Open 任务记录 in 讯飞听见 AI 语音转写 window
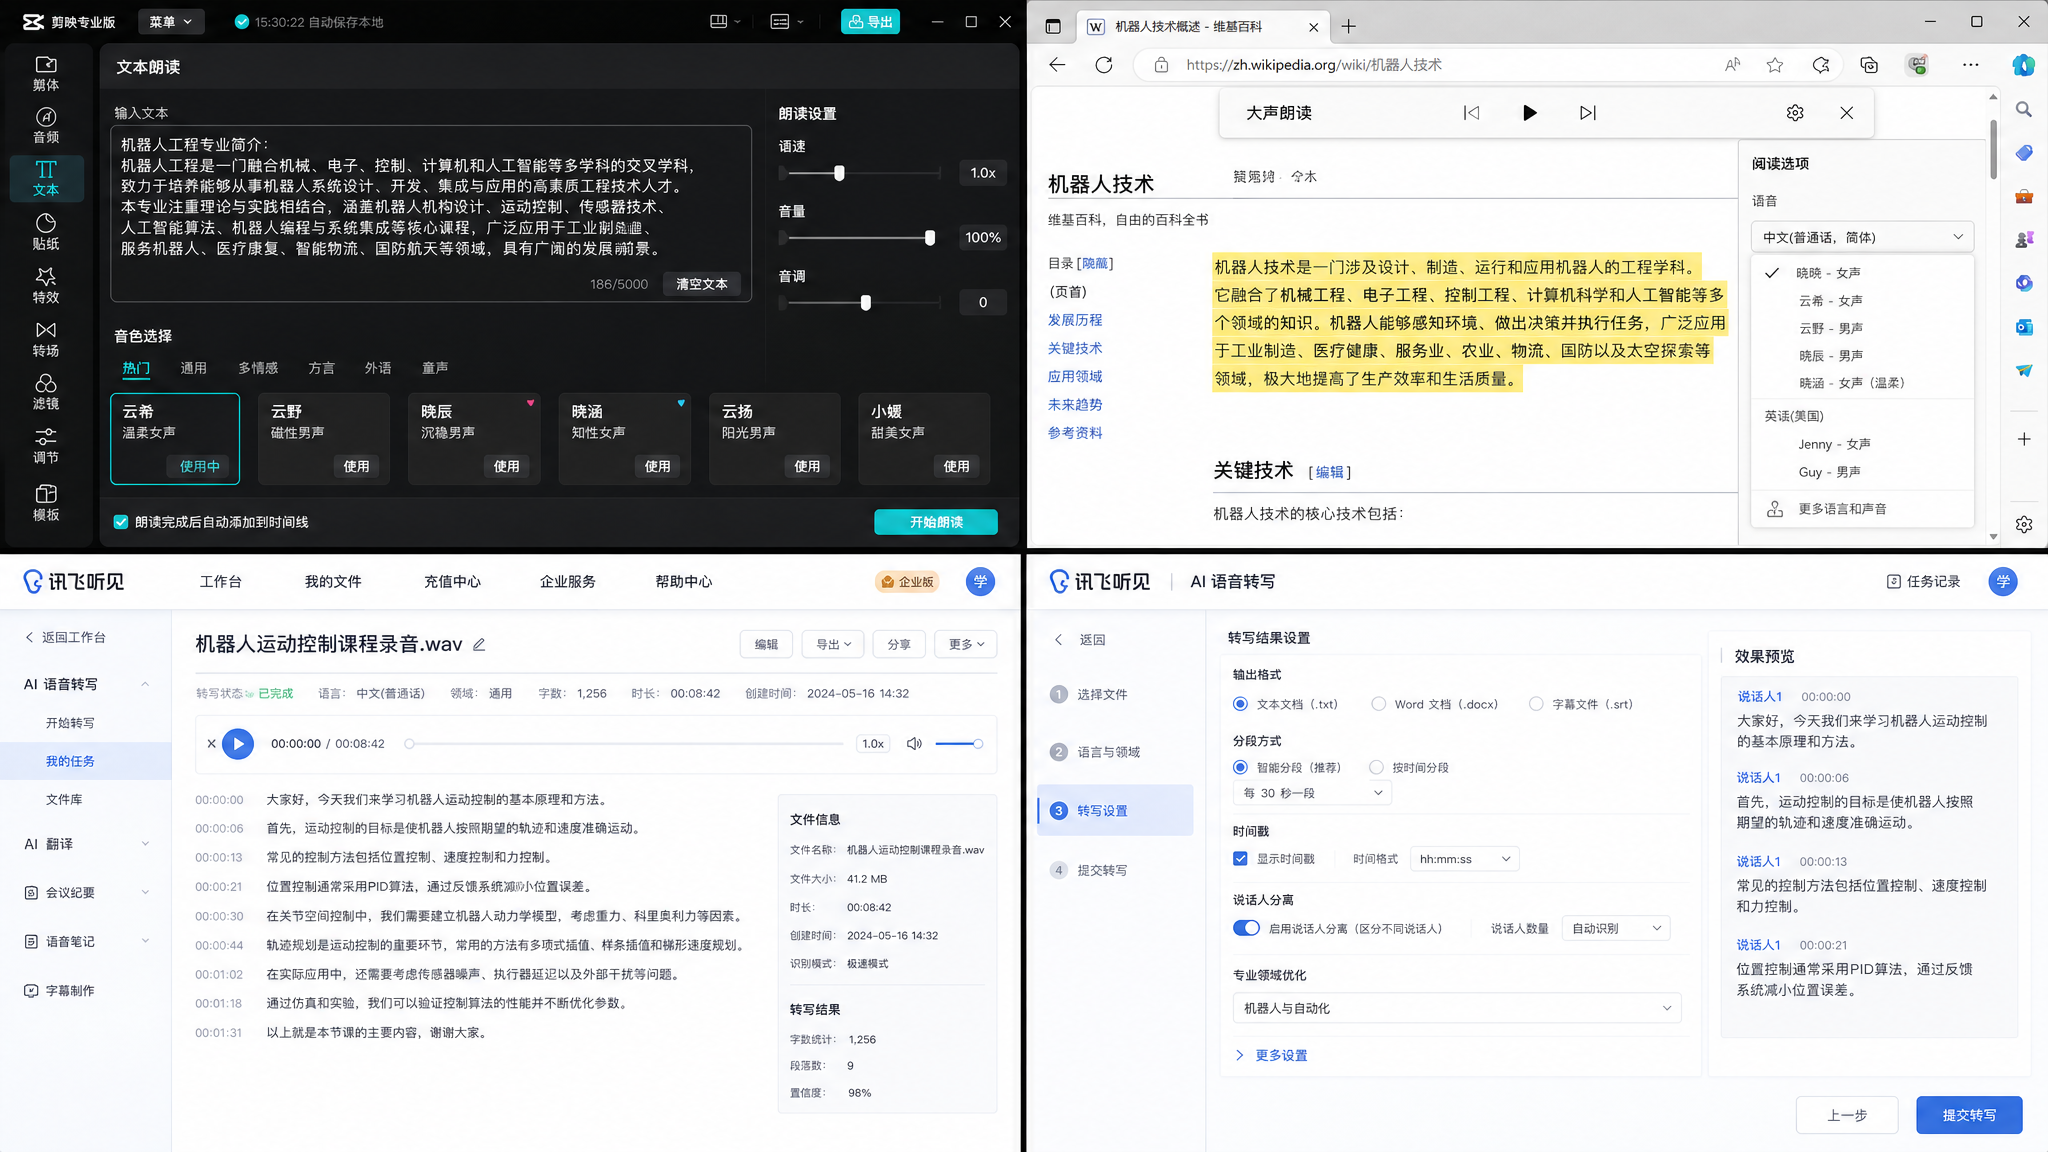The image size is (2048, 1152). (1923, 582)
